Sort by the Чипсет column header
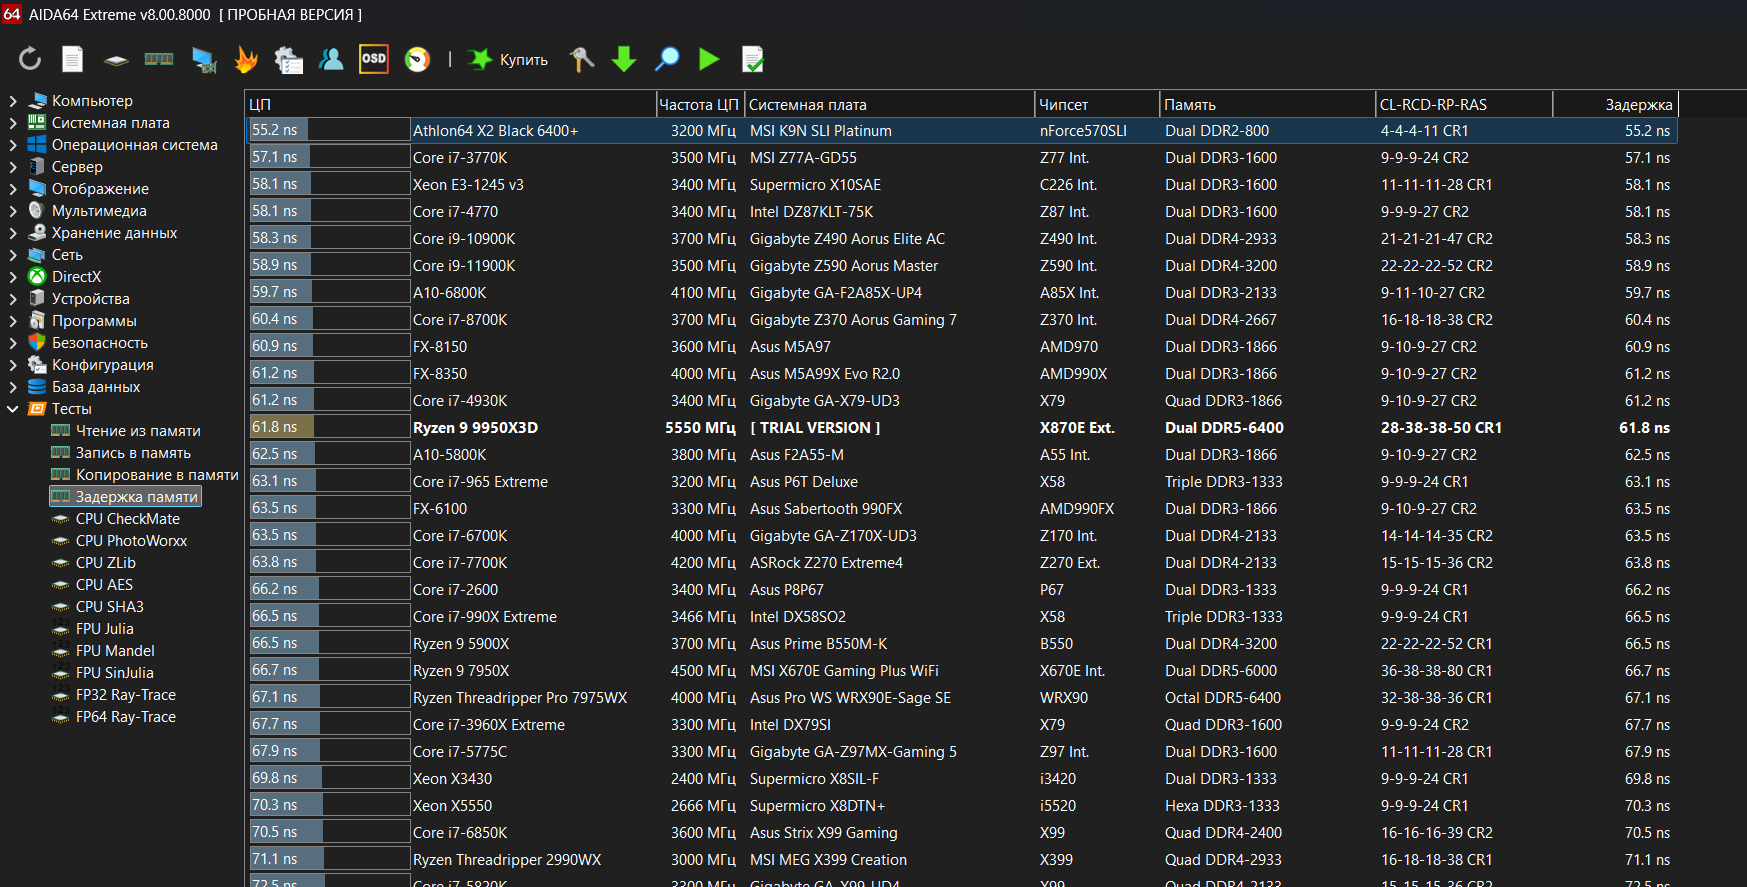Screen dimensions: 1747x887 pyautogui.click(x=1097, y=104)
